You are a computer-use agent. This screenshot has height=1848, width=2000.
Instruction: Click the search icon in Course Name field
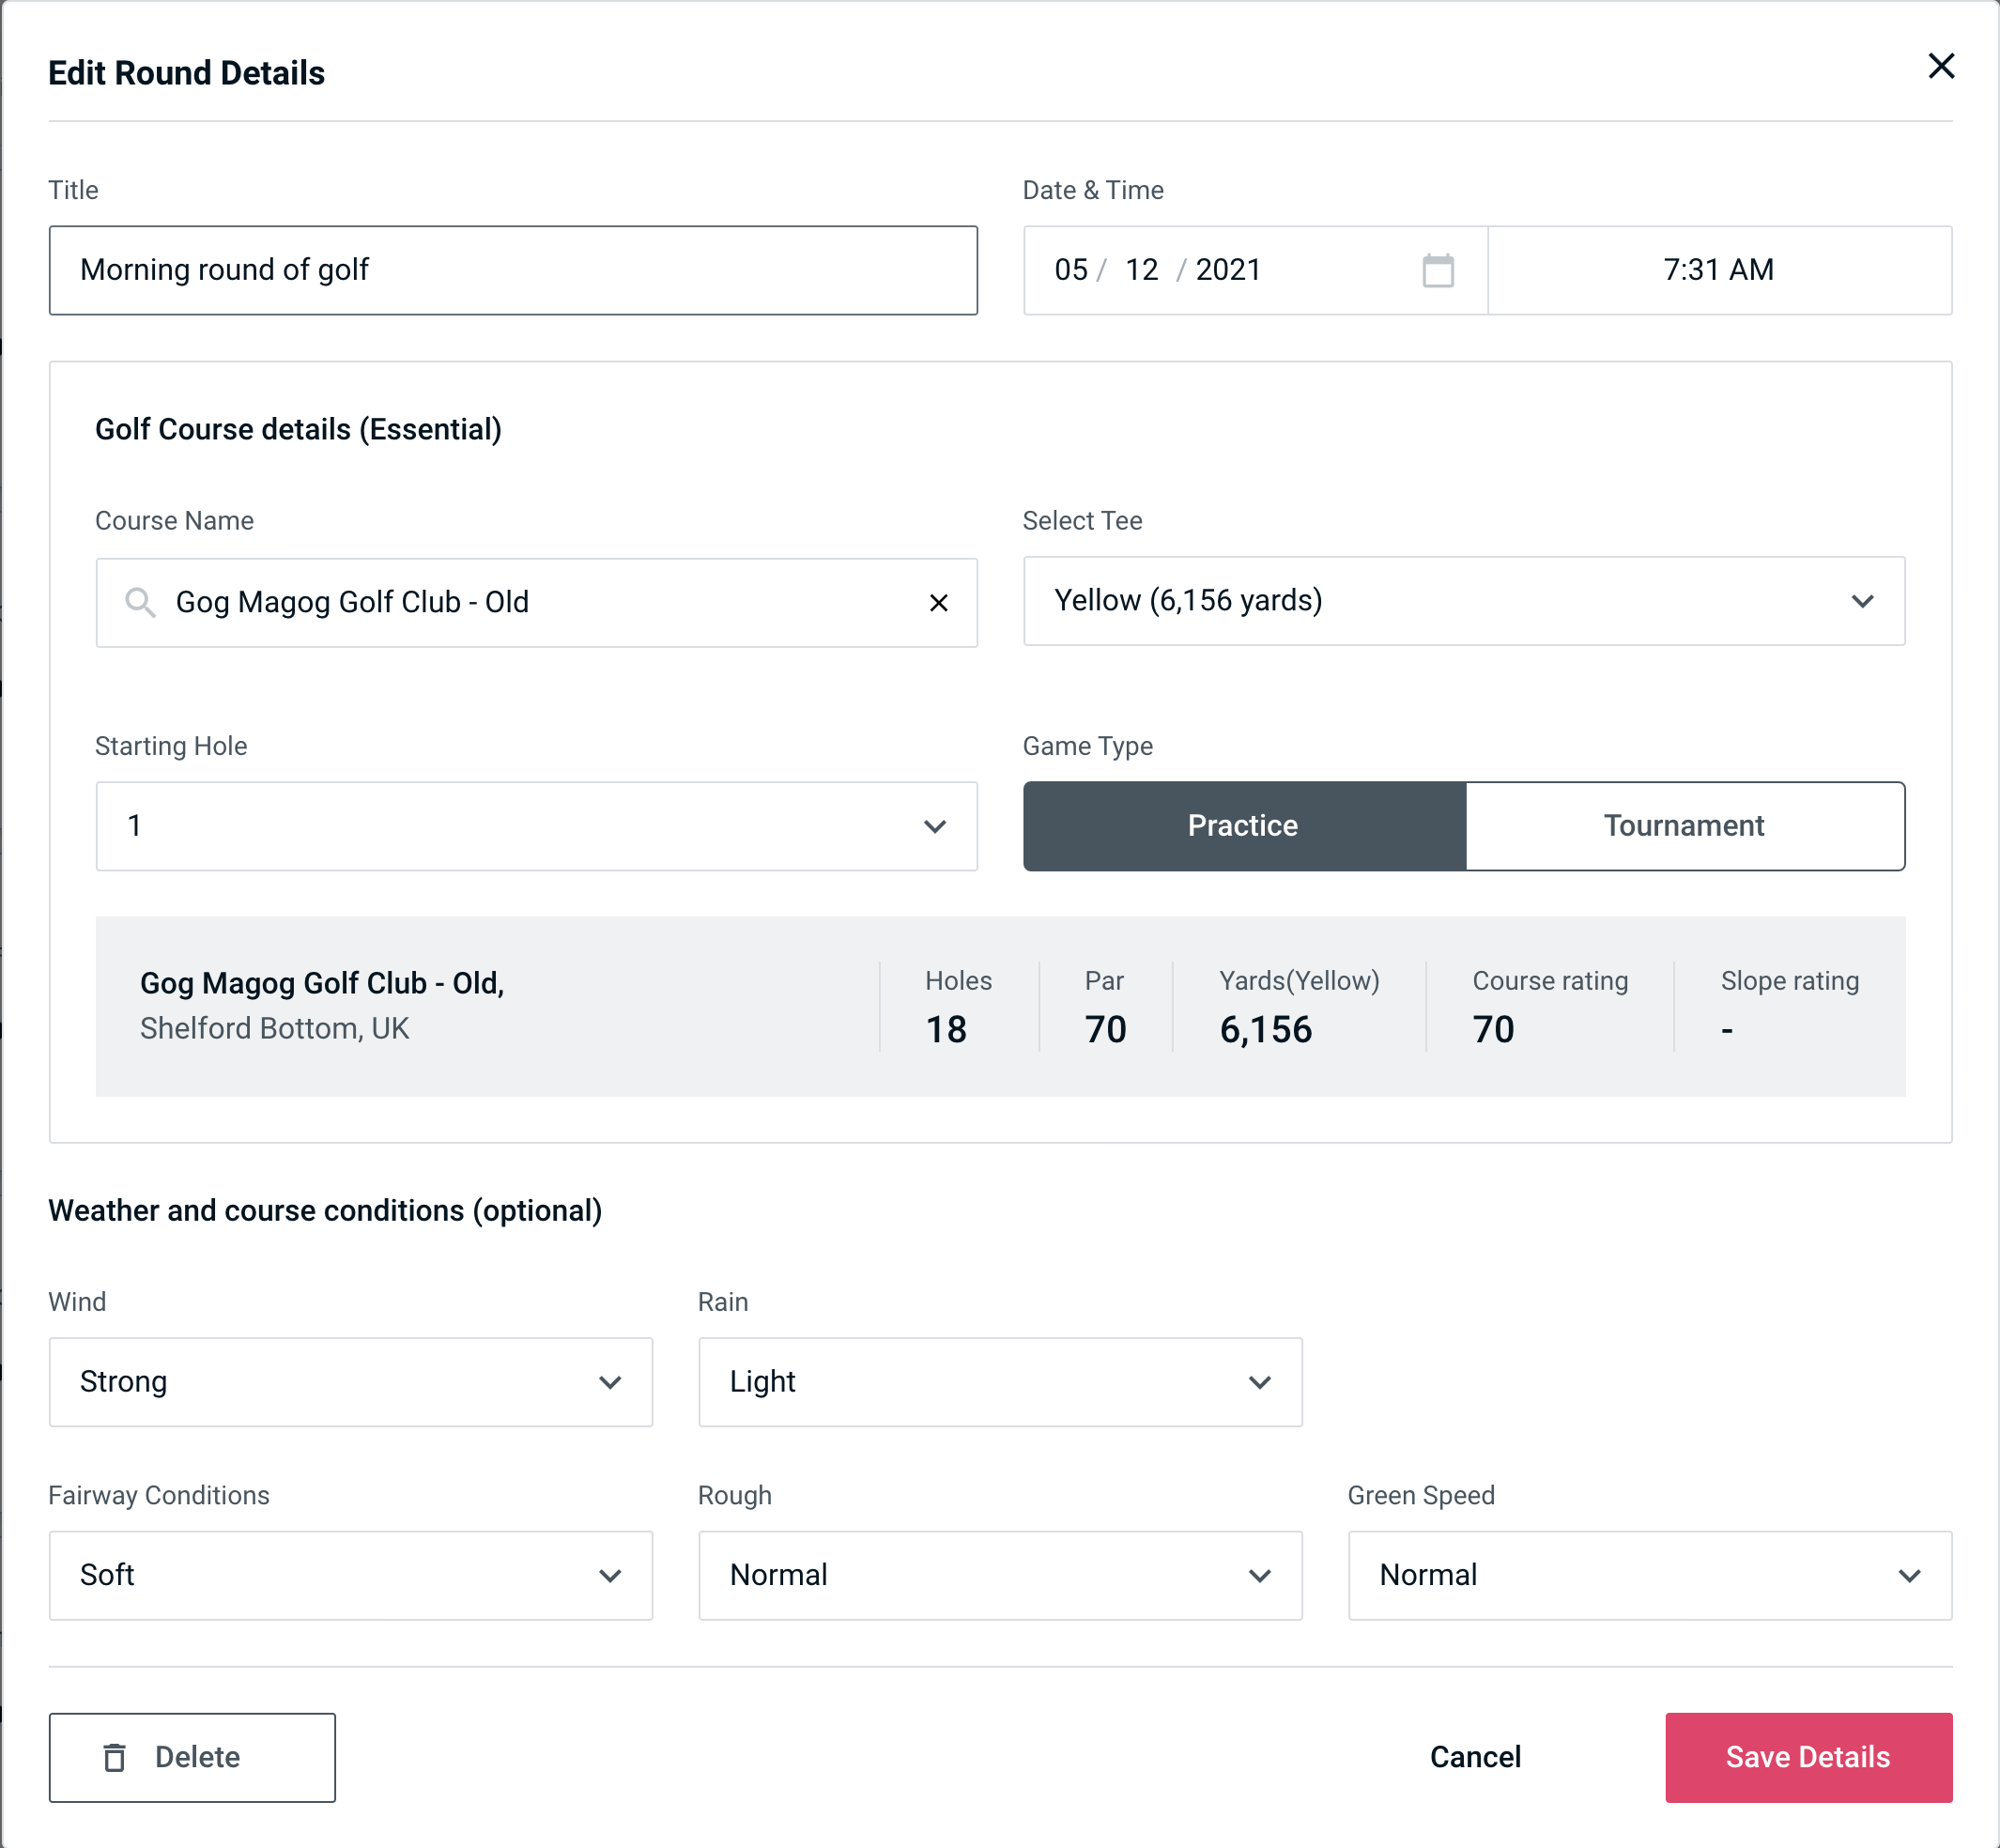click(139, 603)
